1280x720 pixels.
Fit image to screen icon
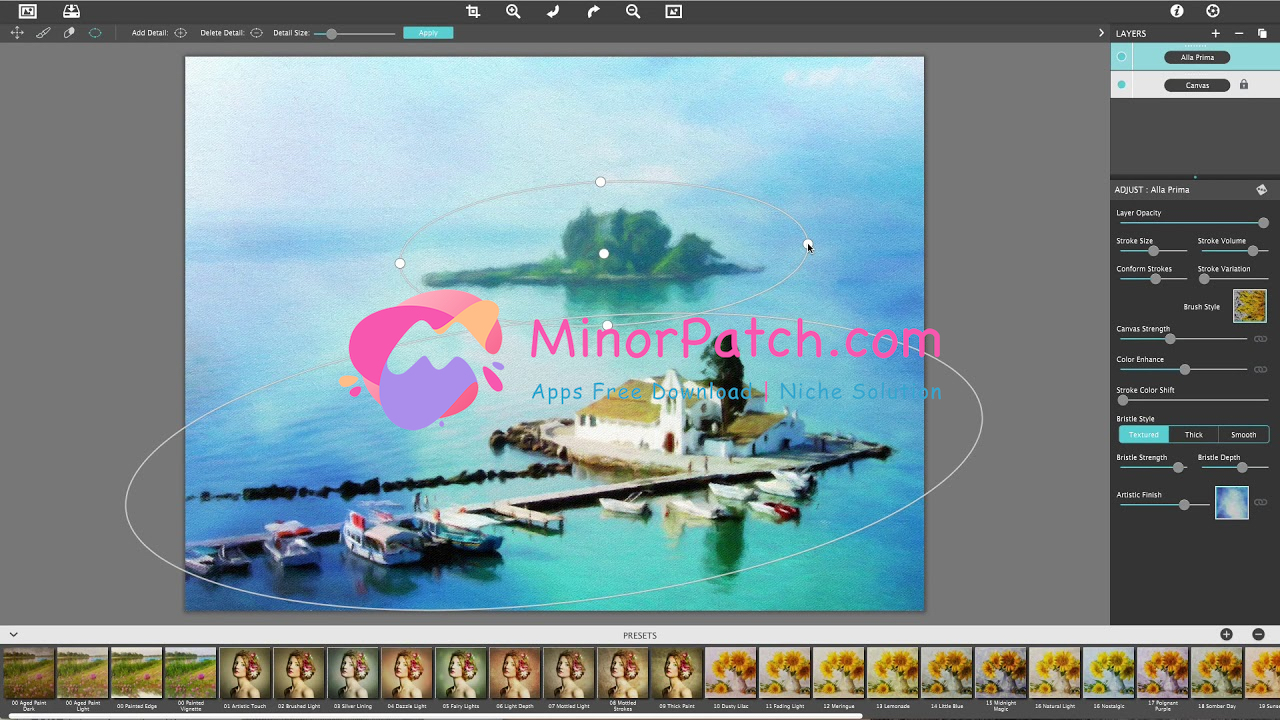(673, 11)
